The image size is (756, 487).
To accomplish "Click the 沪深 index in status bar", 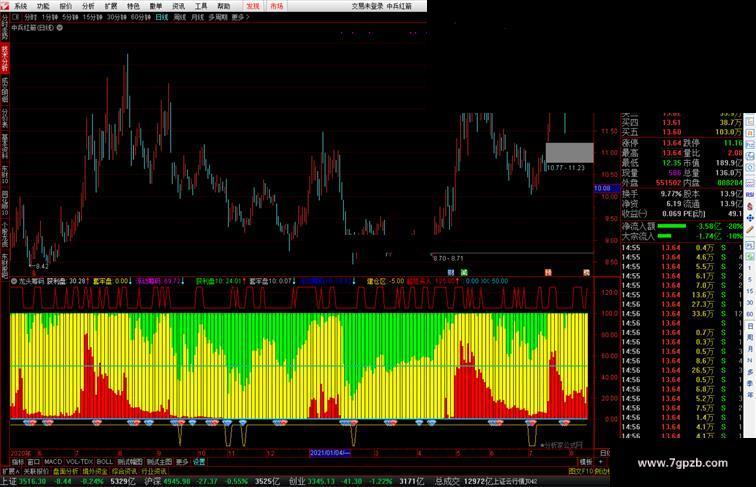I will pos(152,481).
